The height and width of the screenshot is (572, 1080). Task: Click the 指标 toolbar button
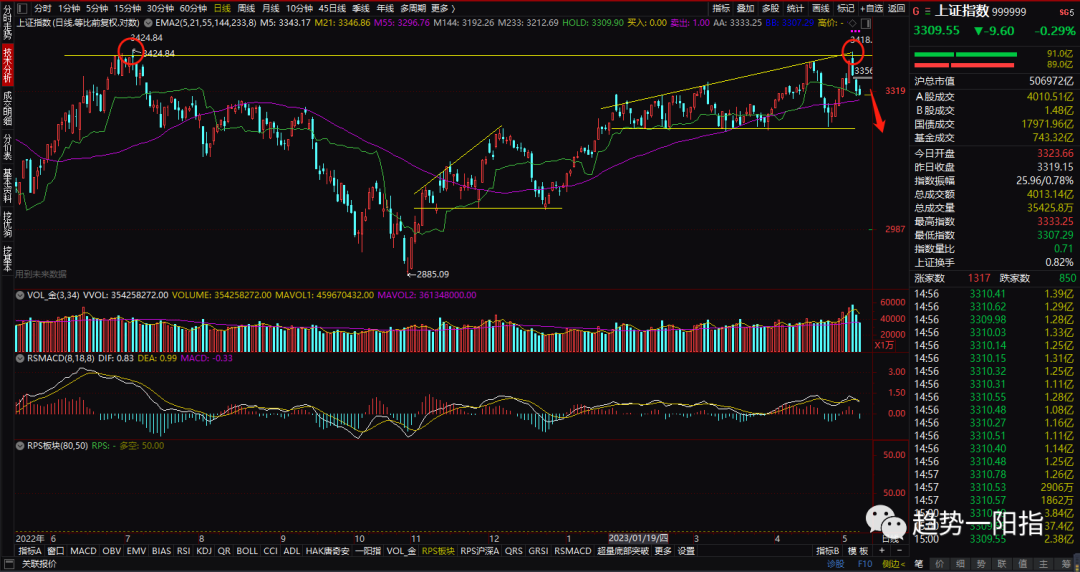coord(721,8)
